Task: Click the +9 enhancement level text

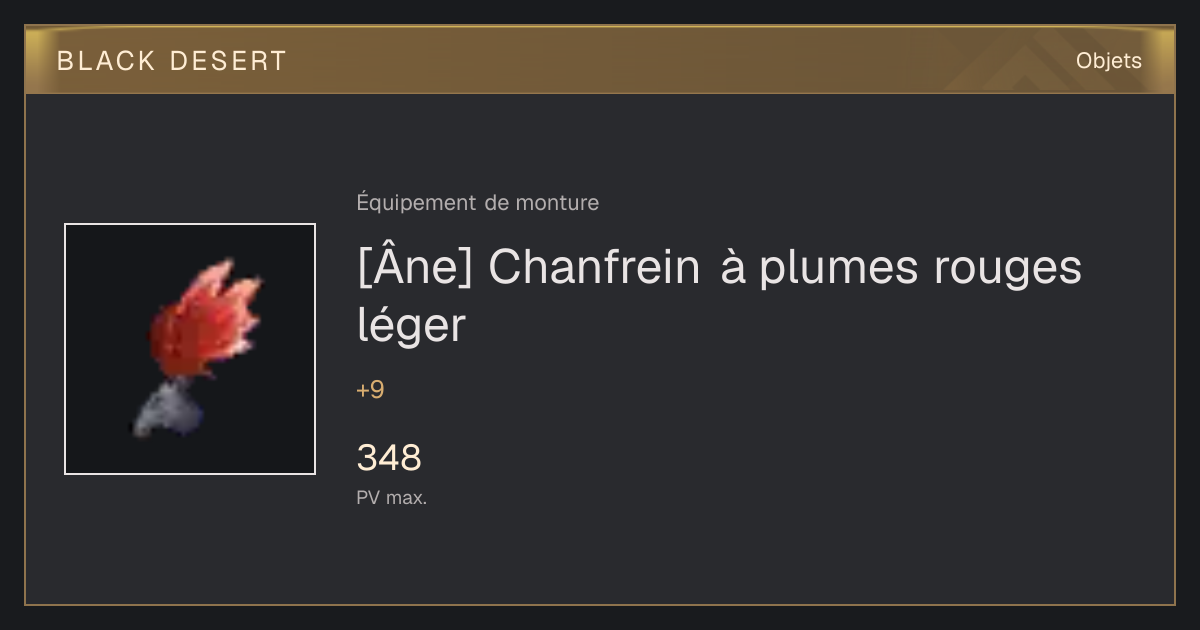Action: pyautogui.click(x=370, y=390)
